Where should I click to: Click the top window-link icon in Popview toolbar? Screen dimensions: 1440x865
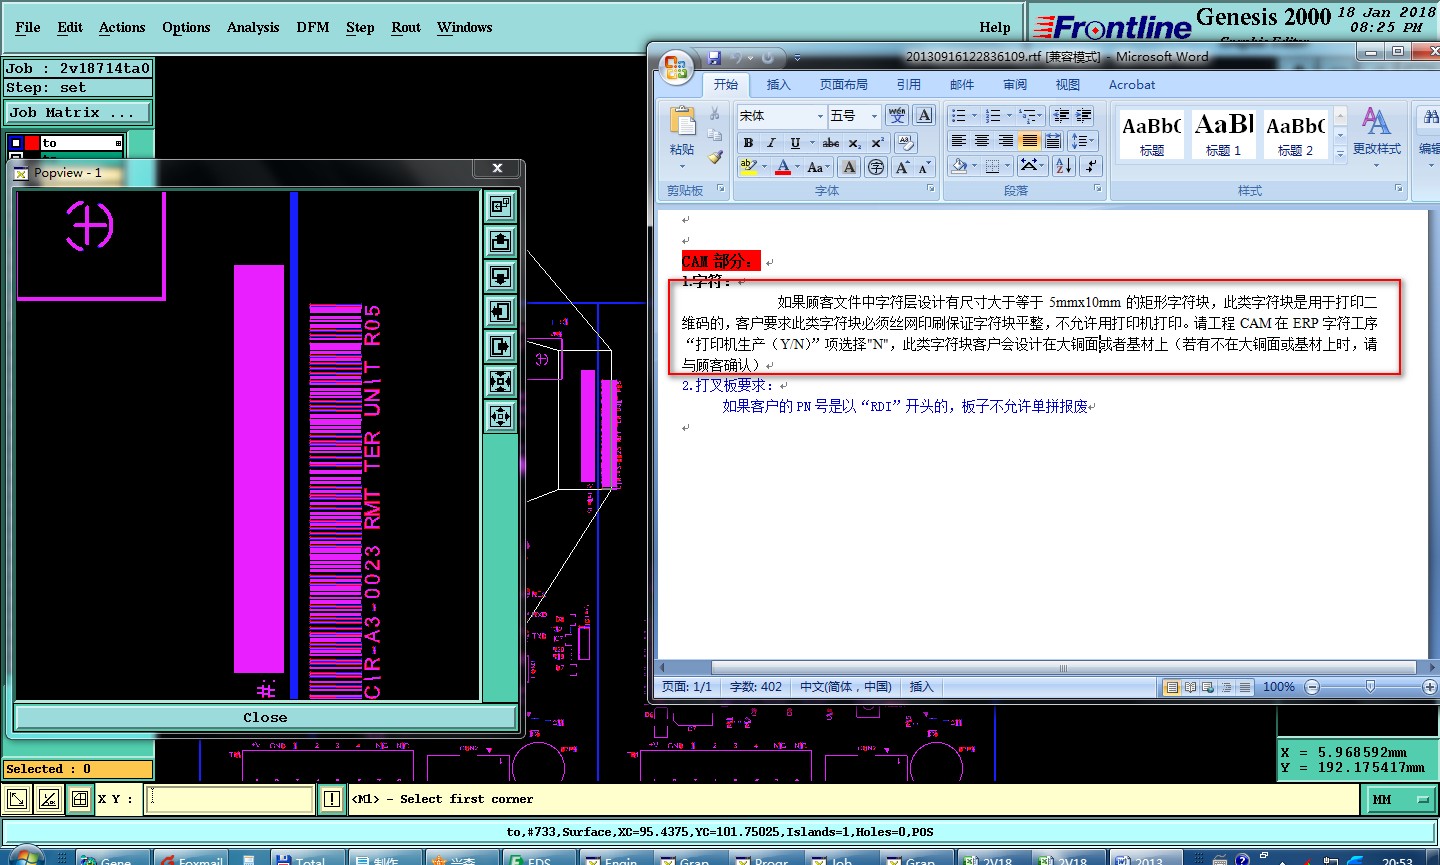[500, 206]
